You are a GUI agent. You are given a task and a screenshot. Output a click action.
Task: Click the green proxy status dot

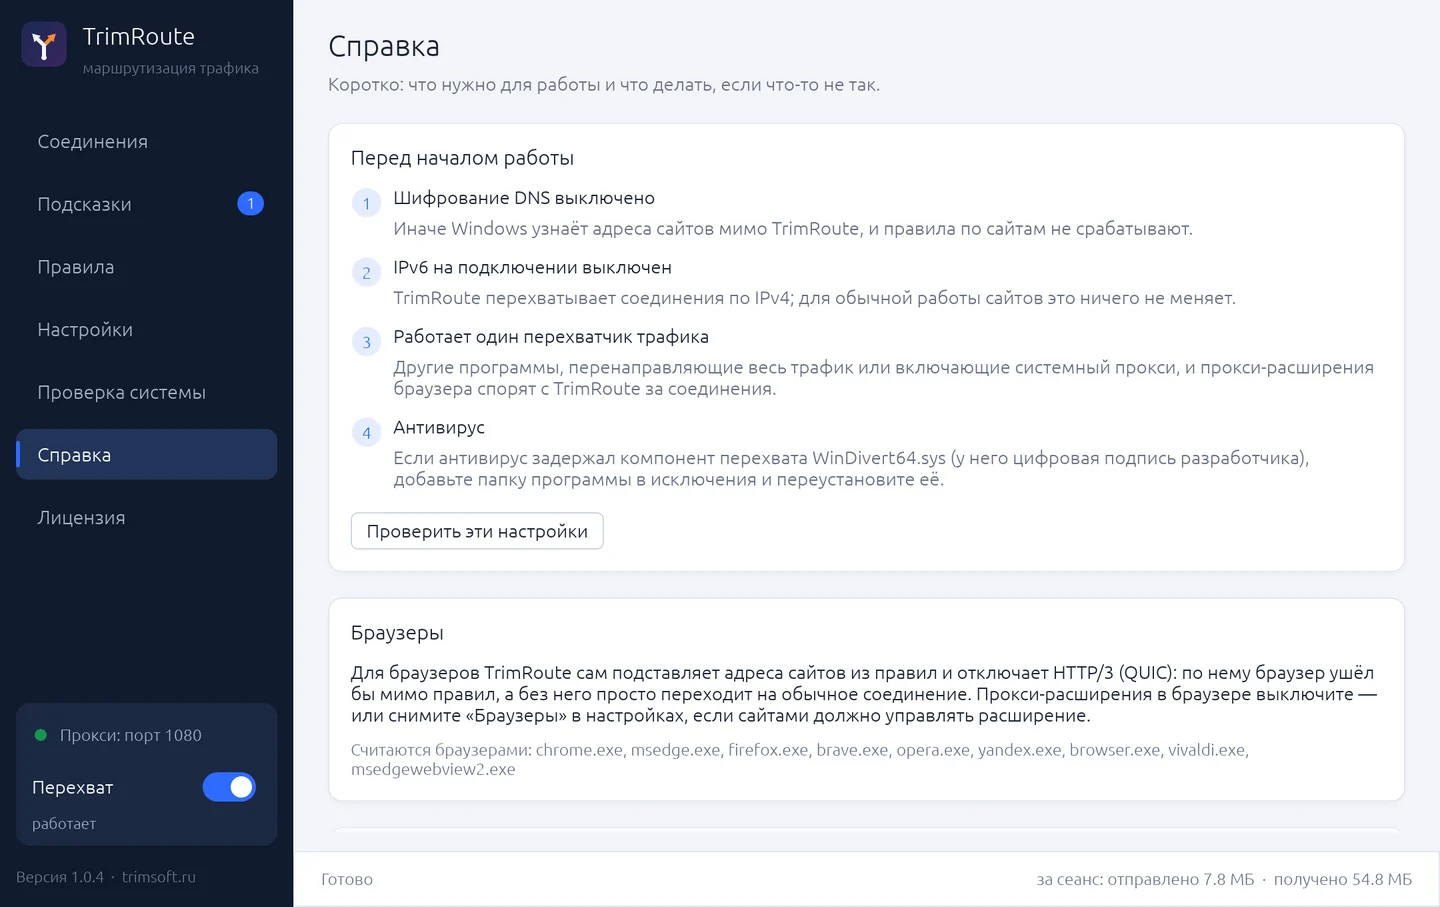[x=41, y=735]
